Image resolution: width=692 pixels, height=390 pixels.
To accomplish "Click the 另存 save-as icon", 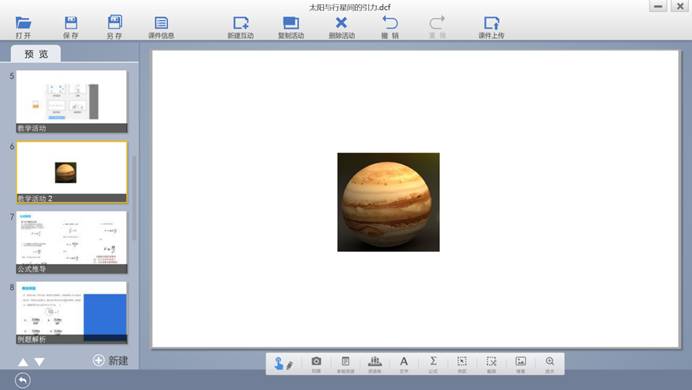I will click(x=115, y=27).
